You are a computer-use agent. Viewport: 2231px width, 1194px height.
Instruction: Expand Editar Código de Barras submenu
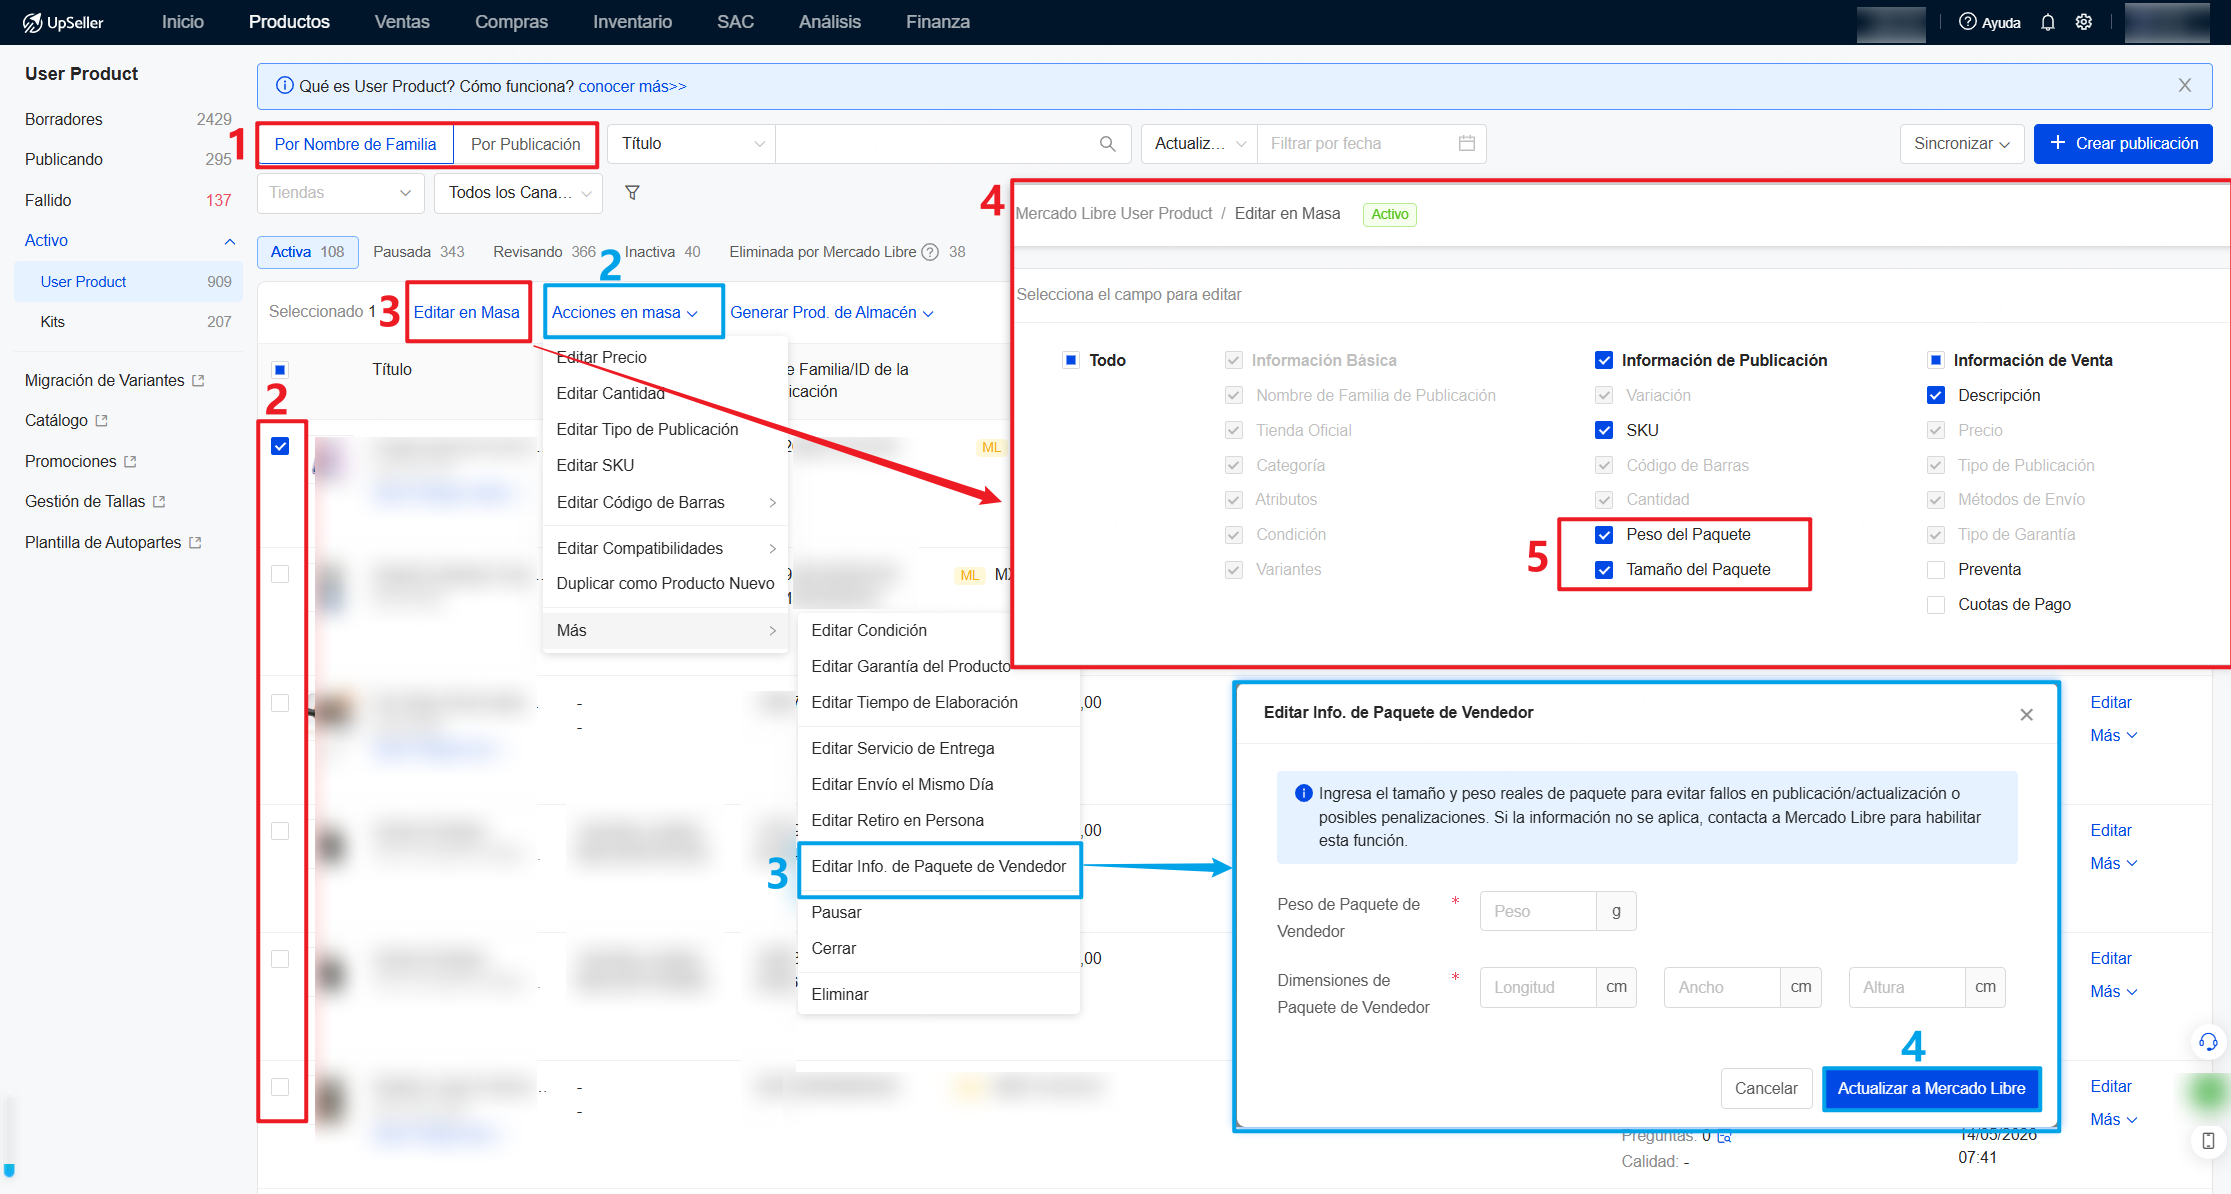point(666,503)
